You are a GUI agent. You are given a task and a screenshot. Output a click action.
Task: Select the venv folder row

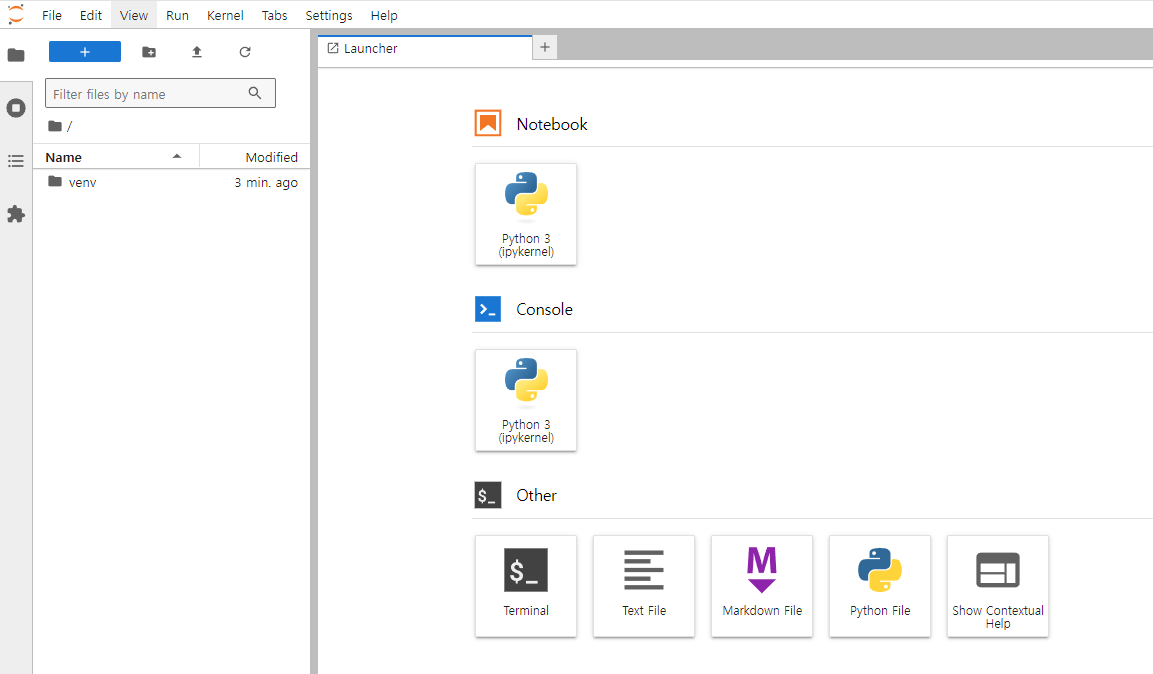pos(172,182)
